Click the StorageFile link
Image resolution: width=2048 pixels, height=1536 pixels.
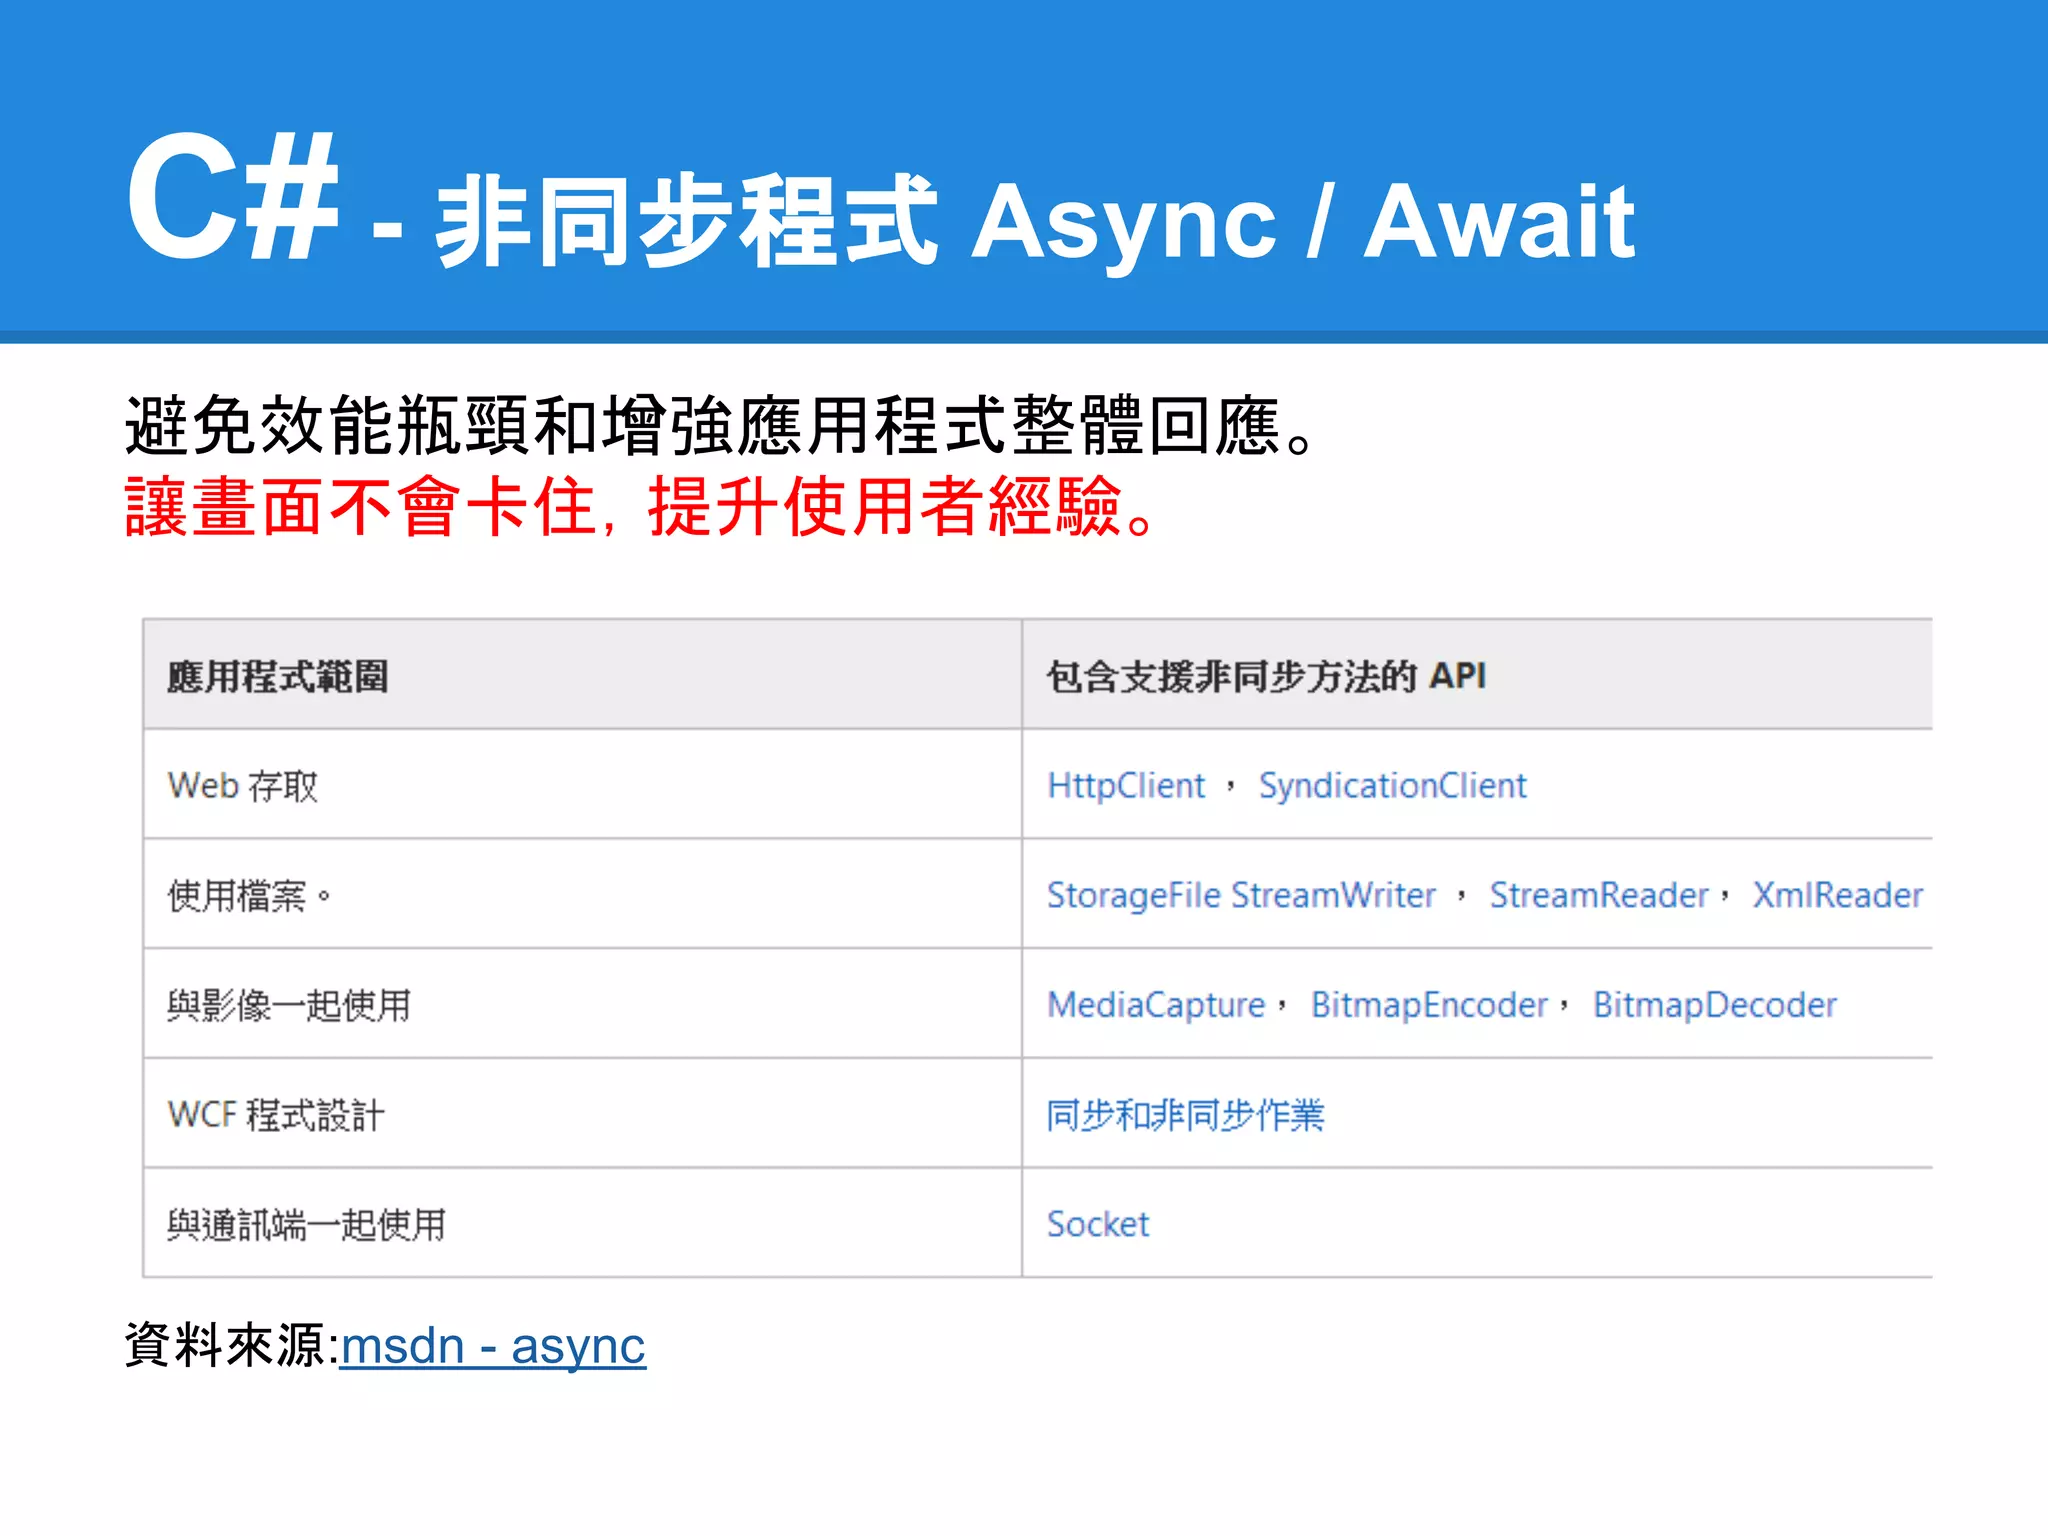click(1134, 895)
